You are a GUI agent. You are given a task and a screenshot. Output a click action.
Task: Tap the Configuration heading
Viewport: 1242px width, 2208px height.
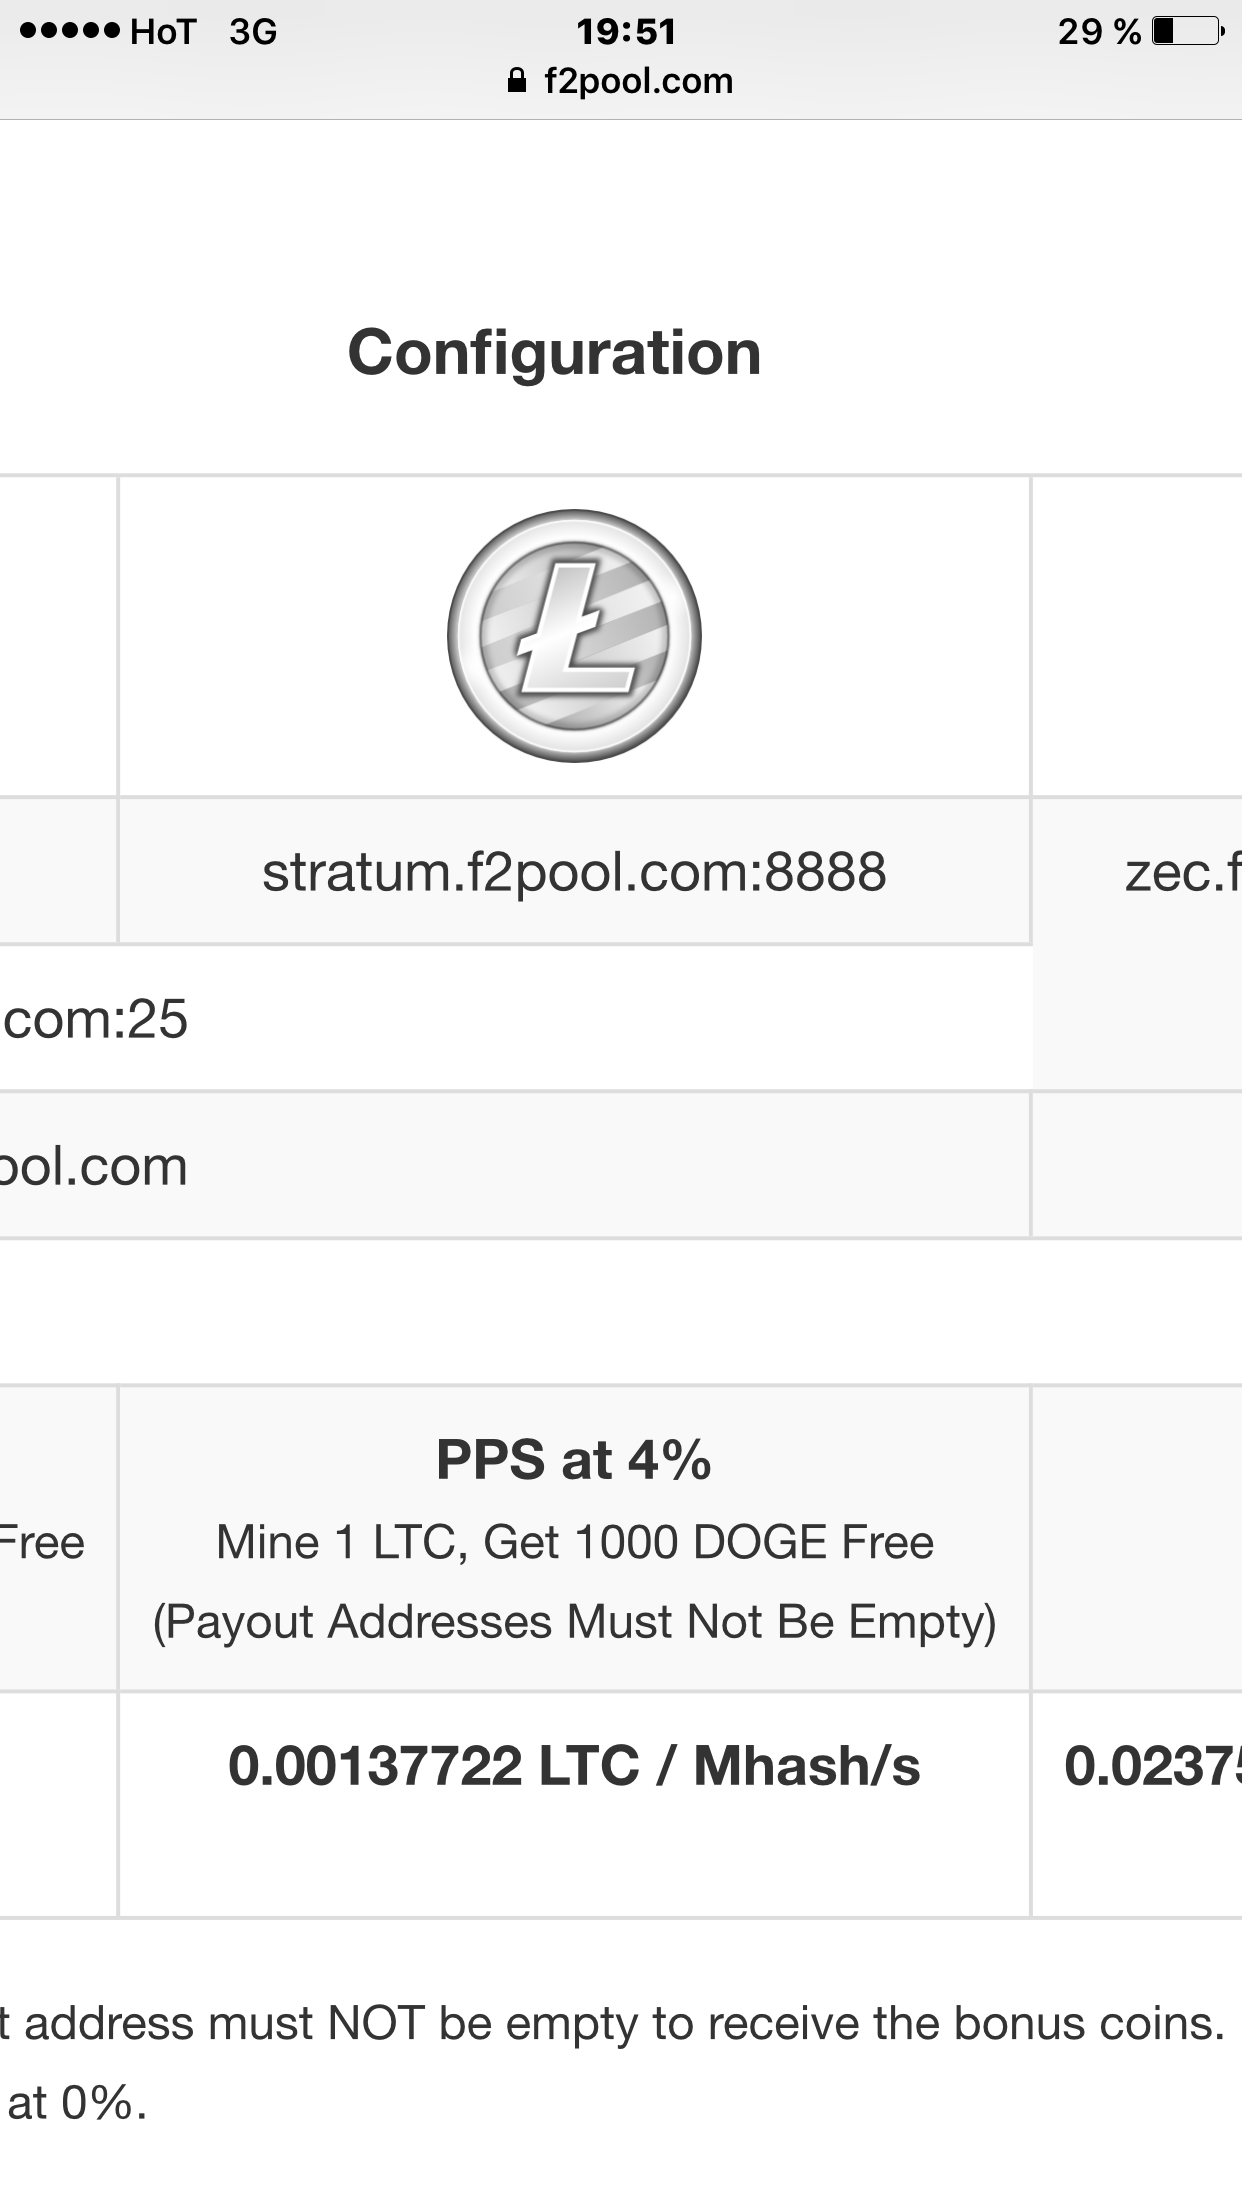tap(554, 353)
